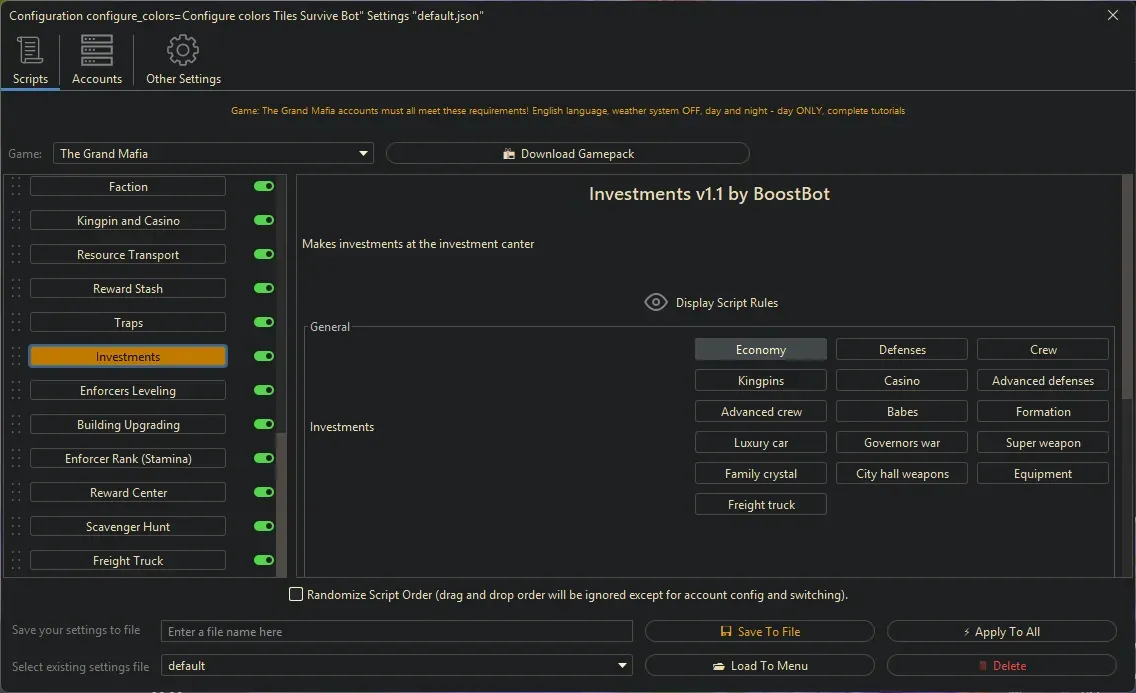The width and height of the screenshot is (1136, 693).
Task: Click the settings panel right scrollbar
Action: (x=1127, y=286)
